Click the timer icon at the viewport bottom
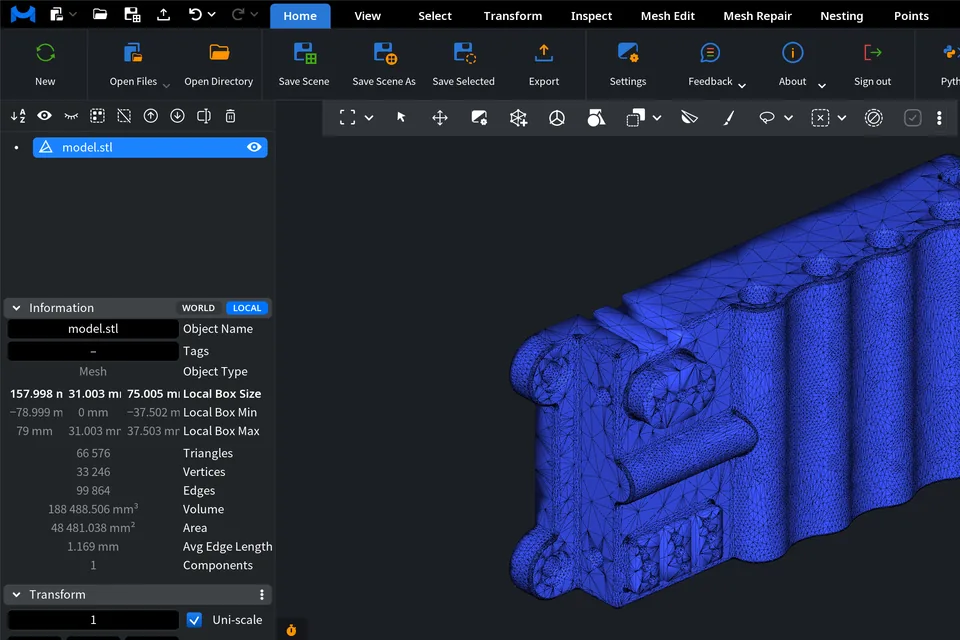 click(291, 630)
